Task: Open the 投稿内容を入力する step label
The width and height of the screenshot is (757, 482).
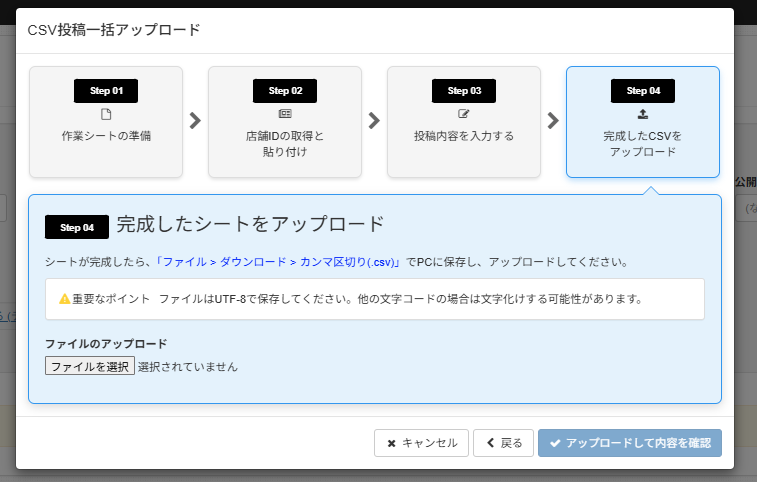Action: tap(463, 135)
